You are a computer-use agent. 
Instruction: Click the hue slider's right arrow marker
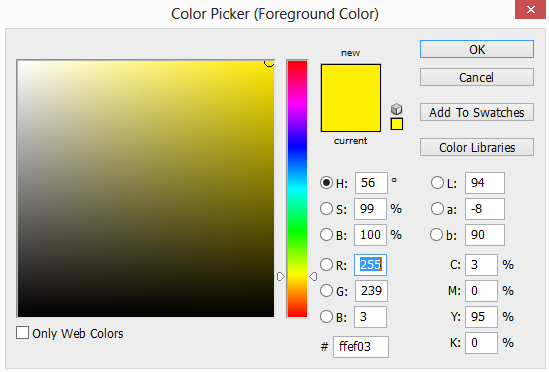click(313, 277)
